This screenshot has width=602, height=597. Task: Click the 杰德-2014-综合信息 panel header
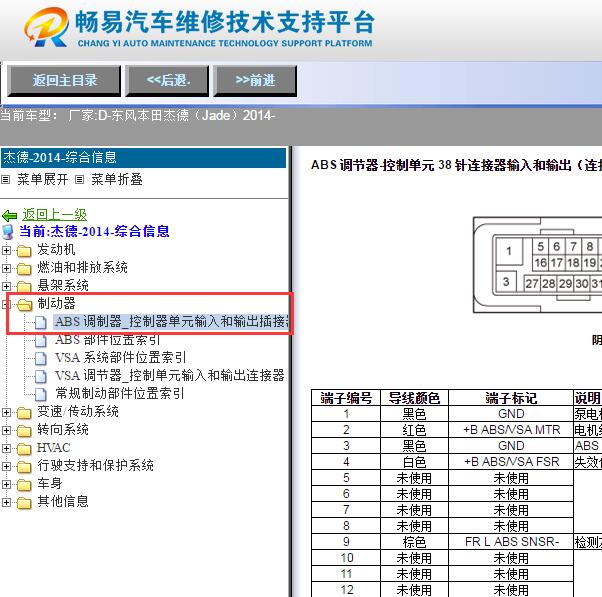click(x=143, y=157)
